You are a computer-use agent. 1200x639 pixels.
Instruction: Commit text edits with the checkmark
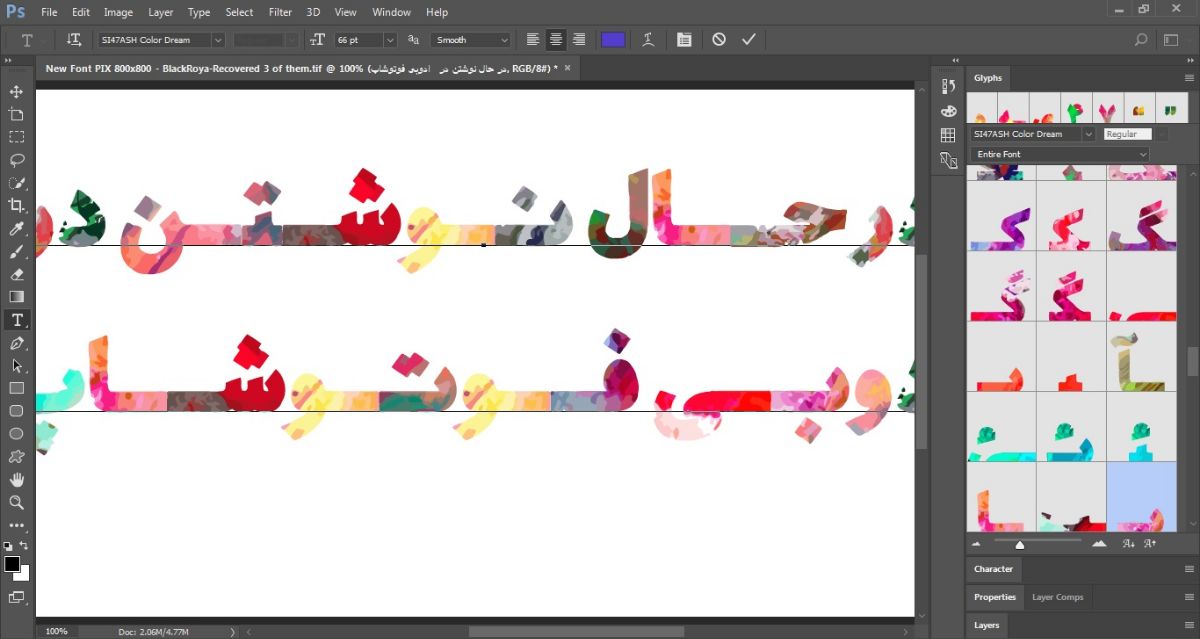tap(748, 40)
